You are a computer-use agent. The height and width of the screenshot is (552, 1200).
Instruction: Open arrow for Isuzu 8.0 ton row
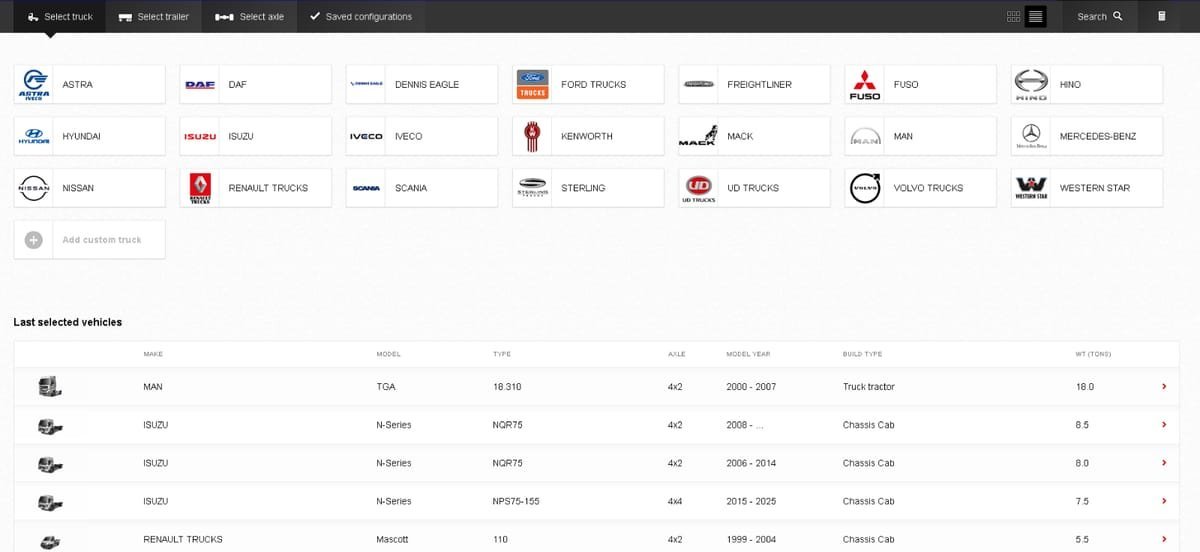click(x=1164, y=463)
